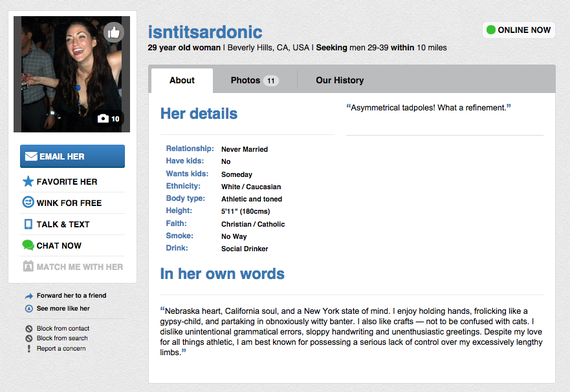Click the smiley wink icon

tap(28, 202)
